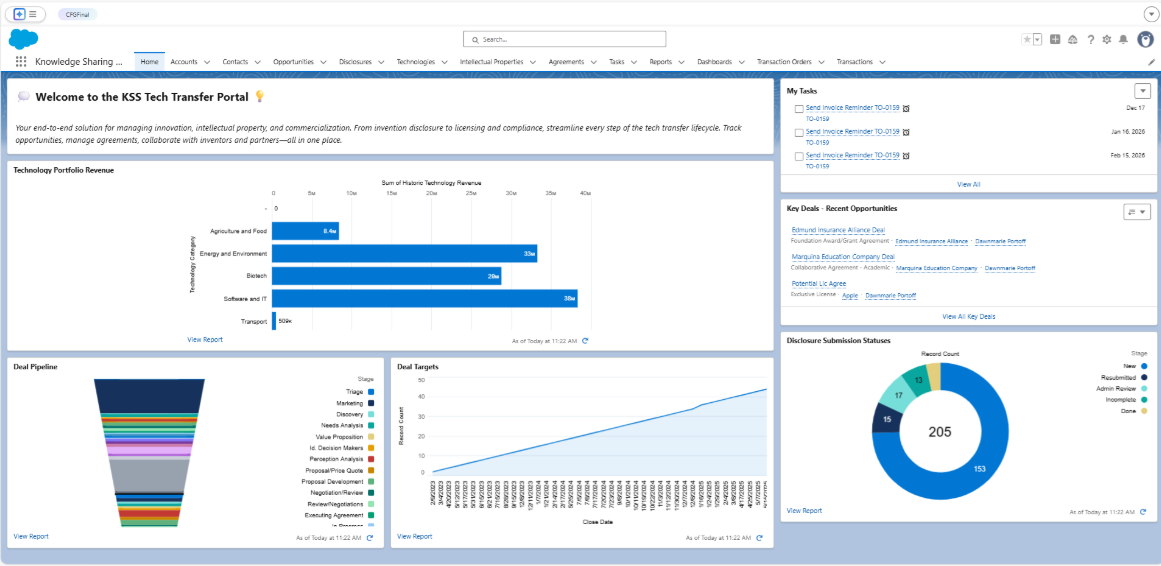Screen dimensions: 1161x566
Task: Click the Triage legend color swatch
Action: (371, 392)
